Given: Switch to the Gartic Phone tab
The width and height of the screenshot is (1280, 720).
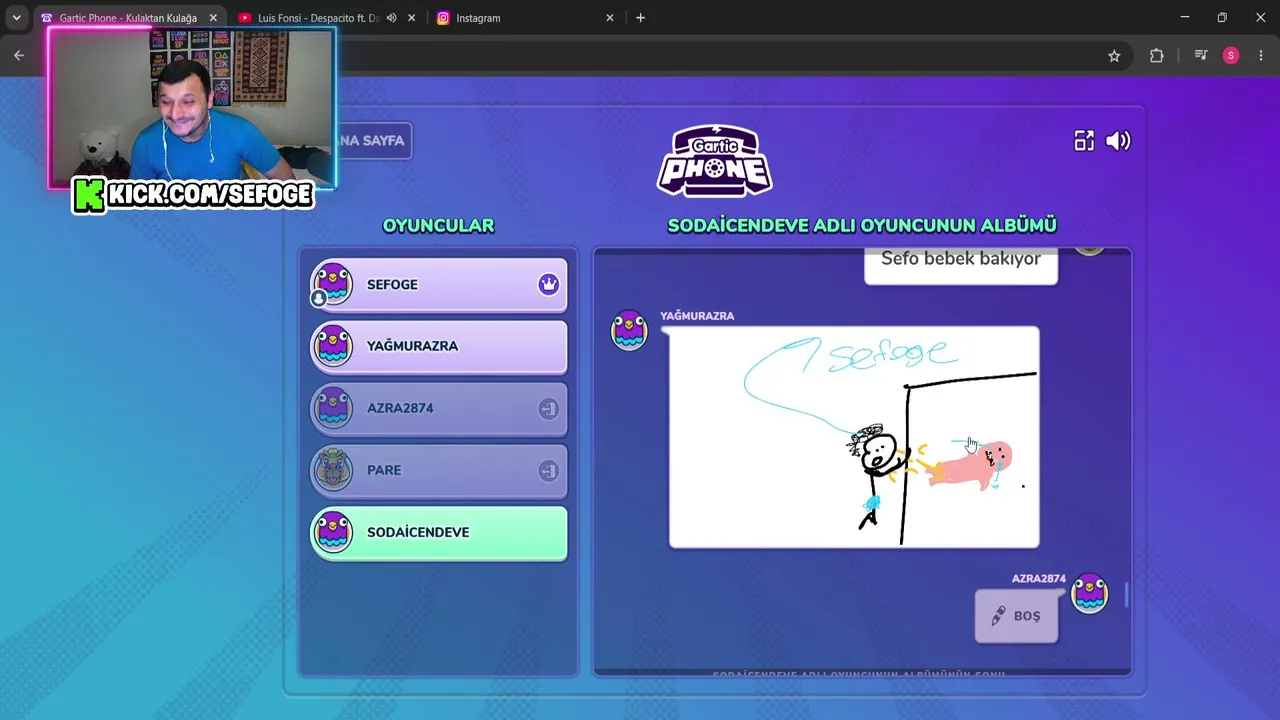Looking at the screenshot, I should 127,18.
